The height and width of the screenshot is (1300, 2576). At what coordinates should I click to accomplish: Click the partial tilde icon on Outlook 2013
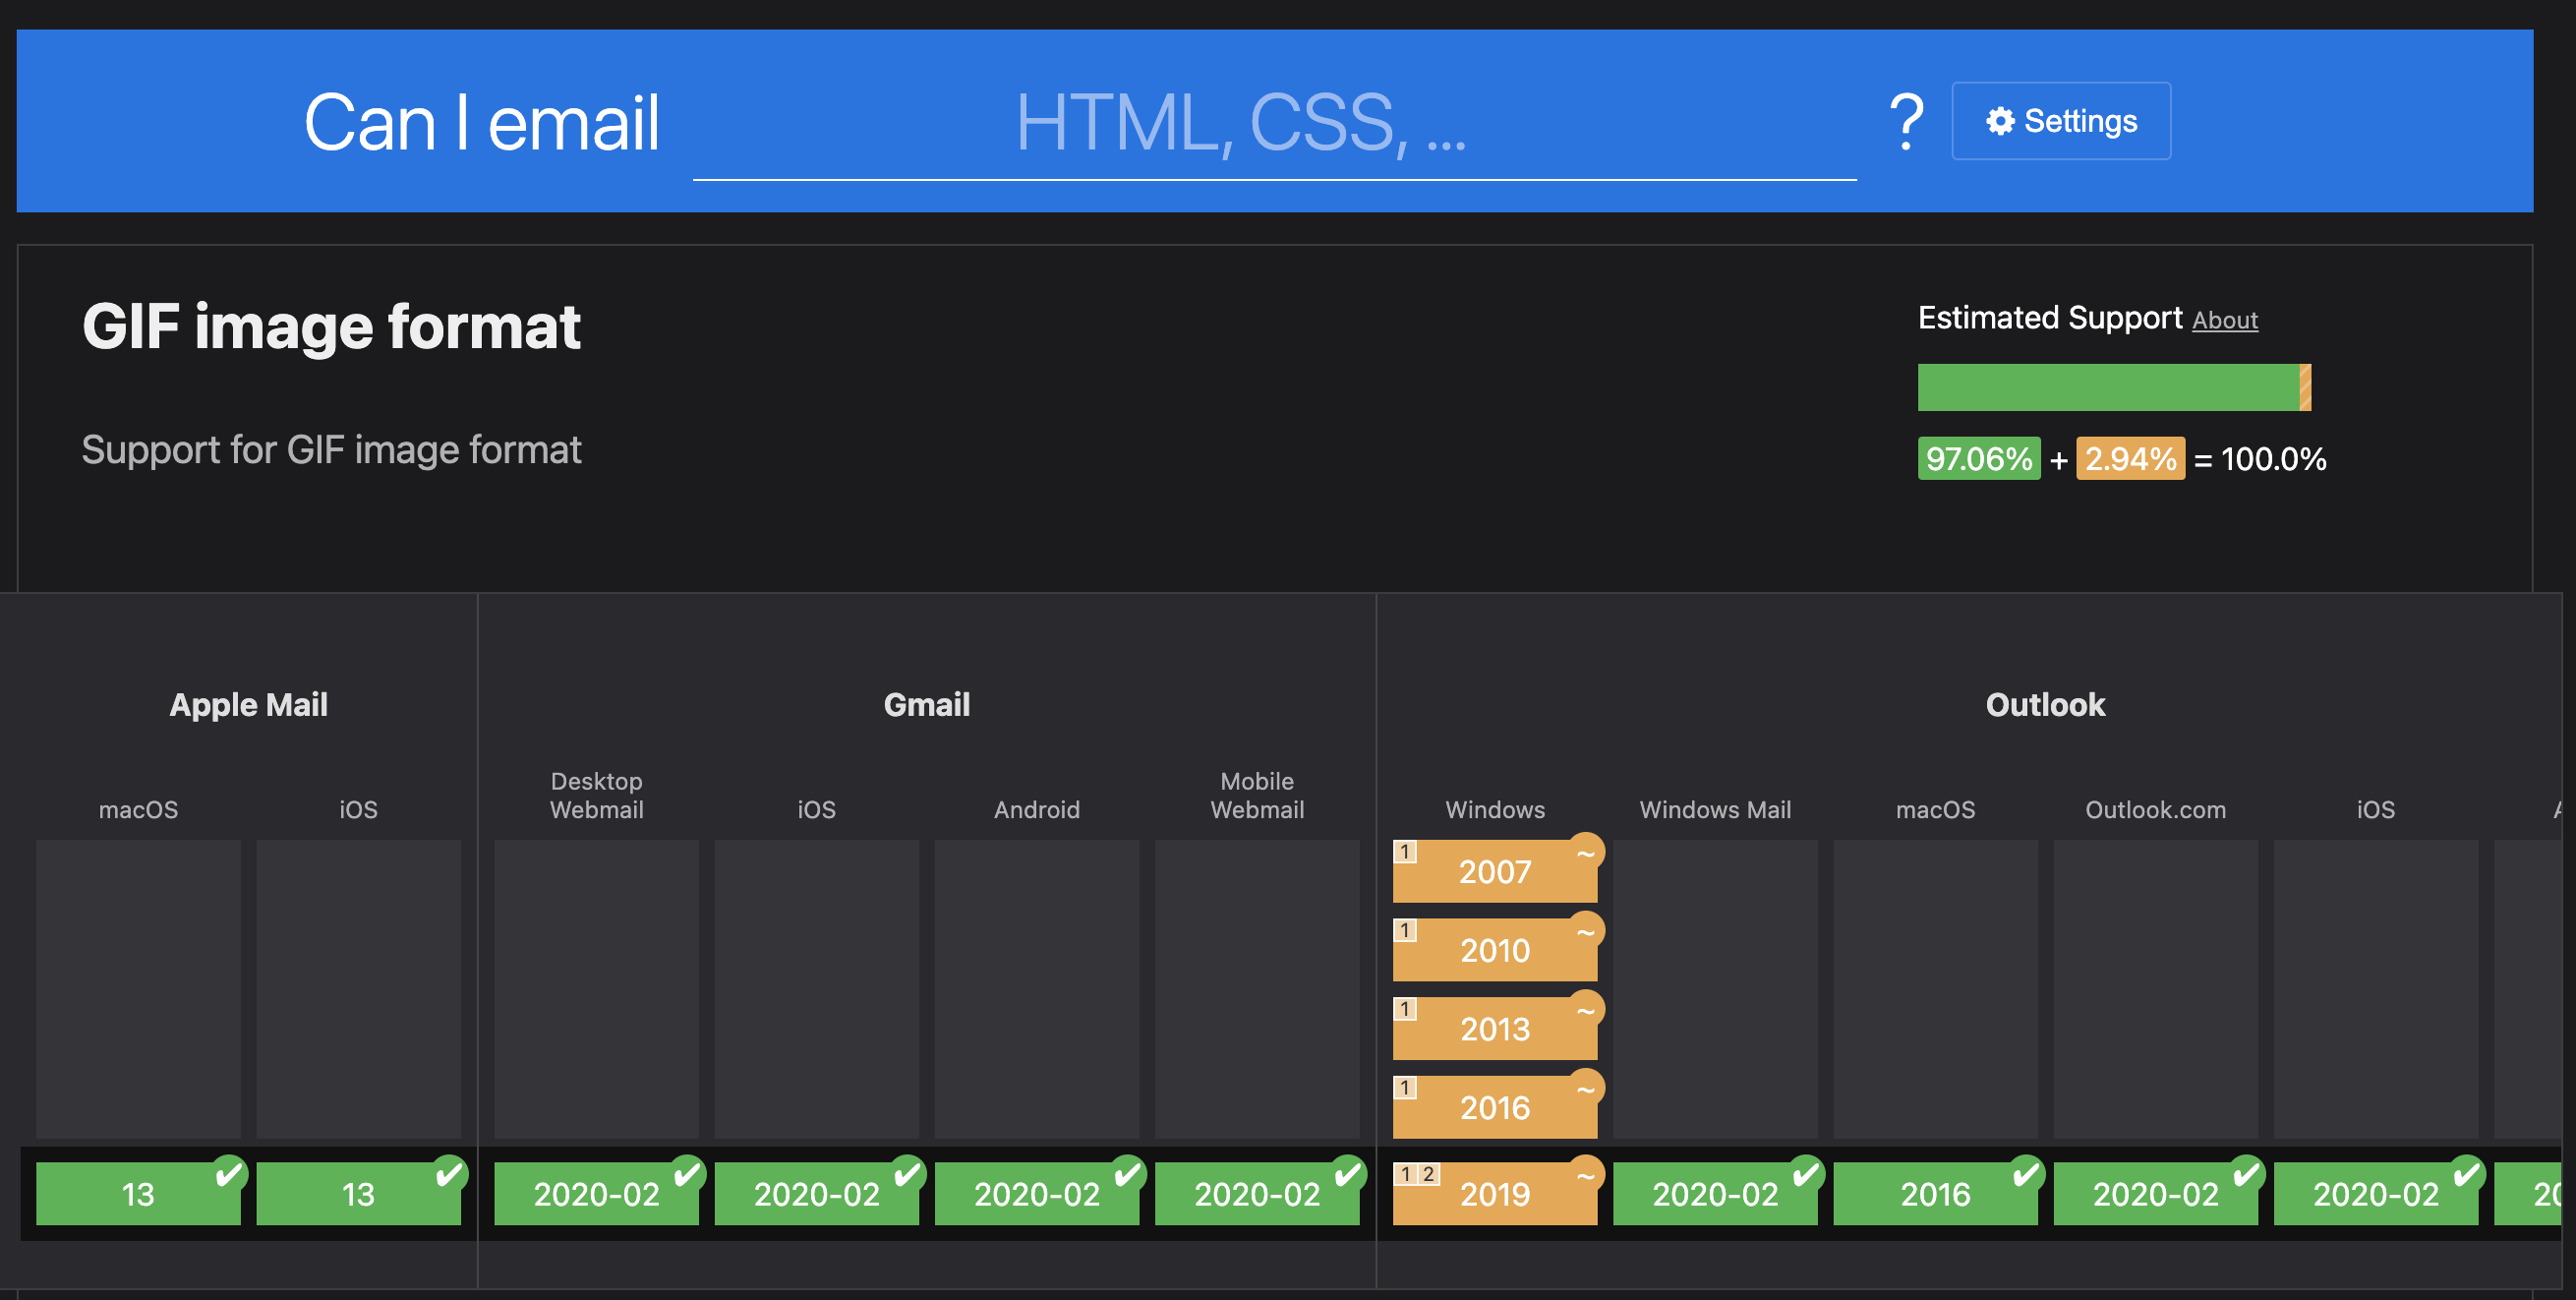tap(1585, 1011)
